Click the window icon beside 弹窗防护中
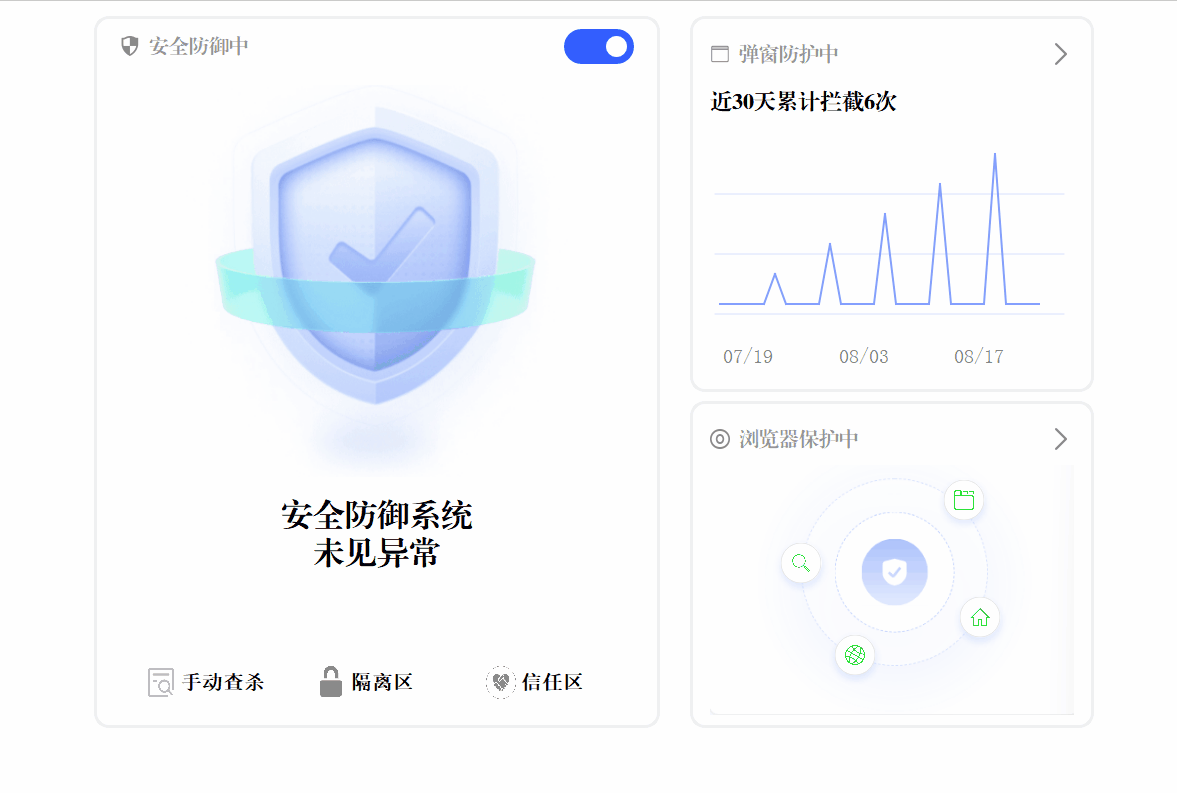The width and height of the screenshot is (1177, 793). [720, 54]
